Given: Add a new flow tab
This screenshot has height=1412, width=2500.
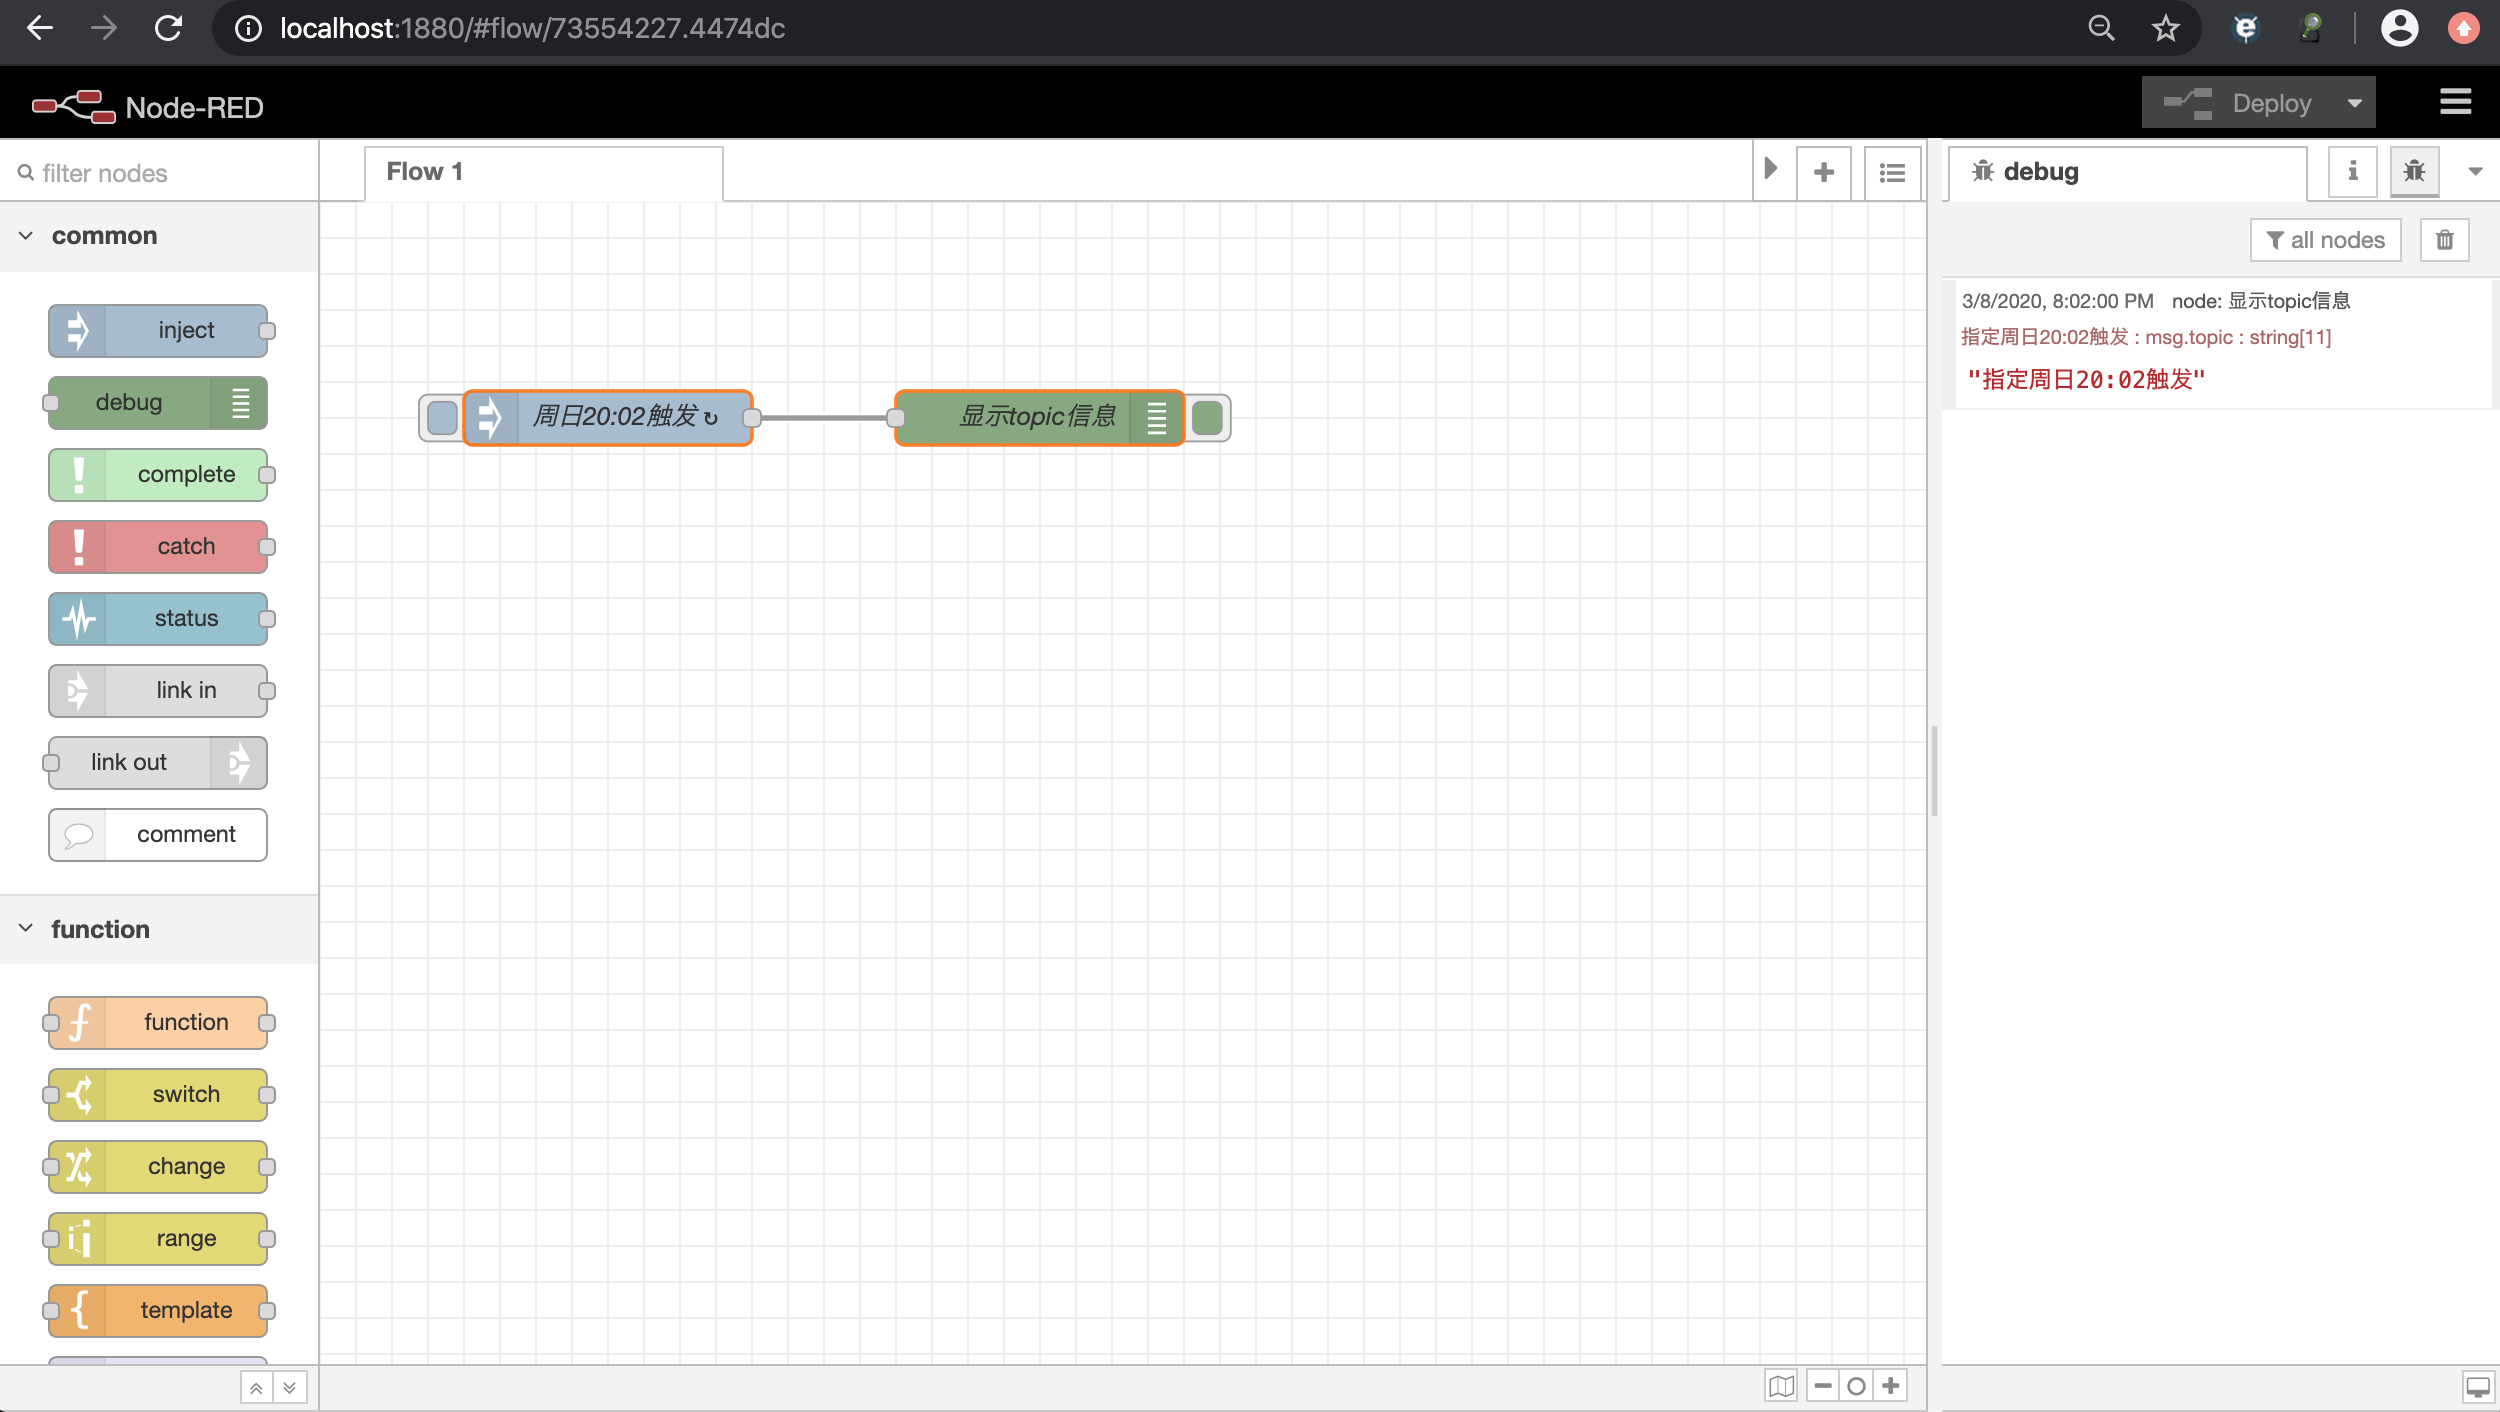Looking at the screenshot, I should 1823,172.
